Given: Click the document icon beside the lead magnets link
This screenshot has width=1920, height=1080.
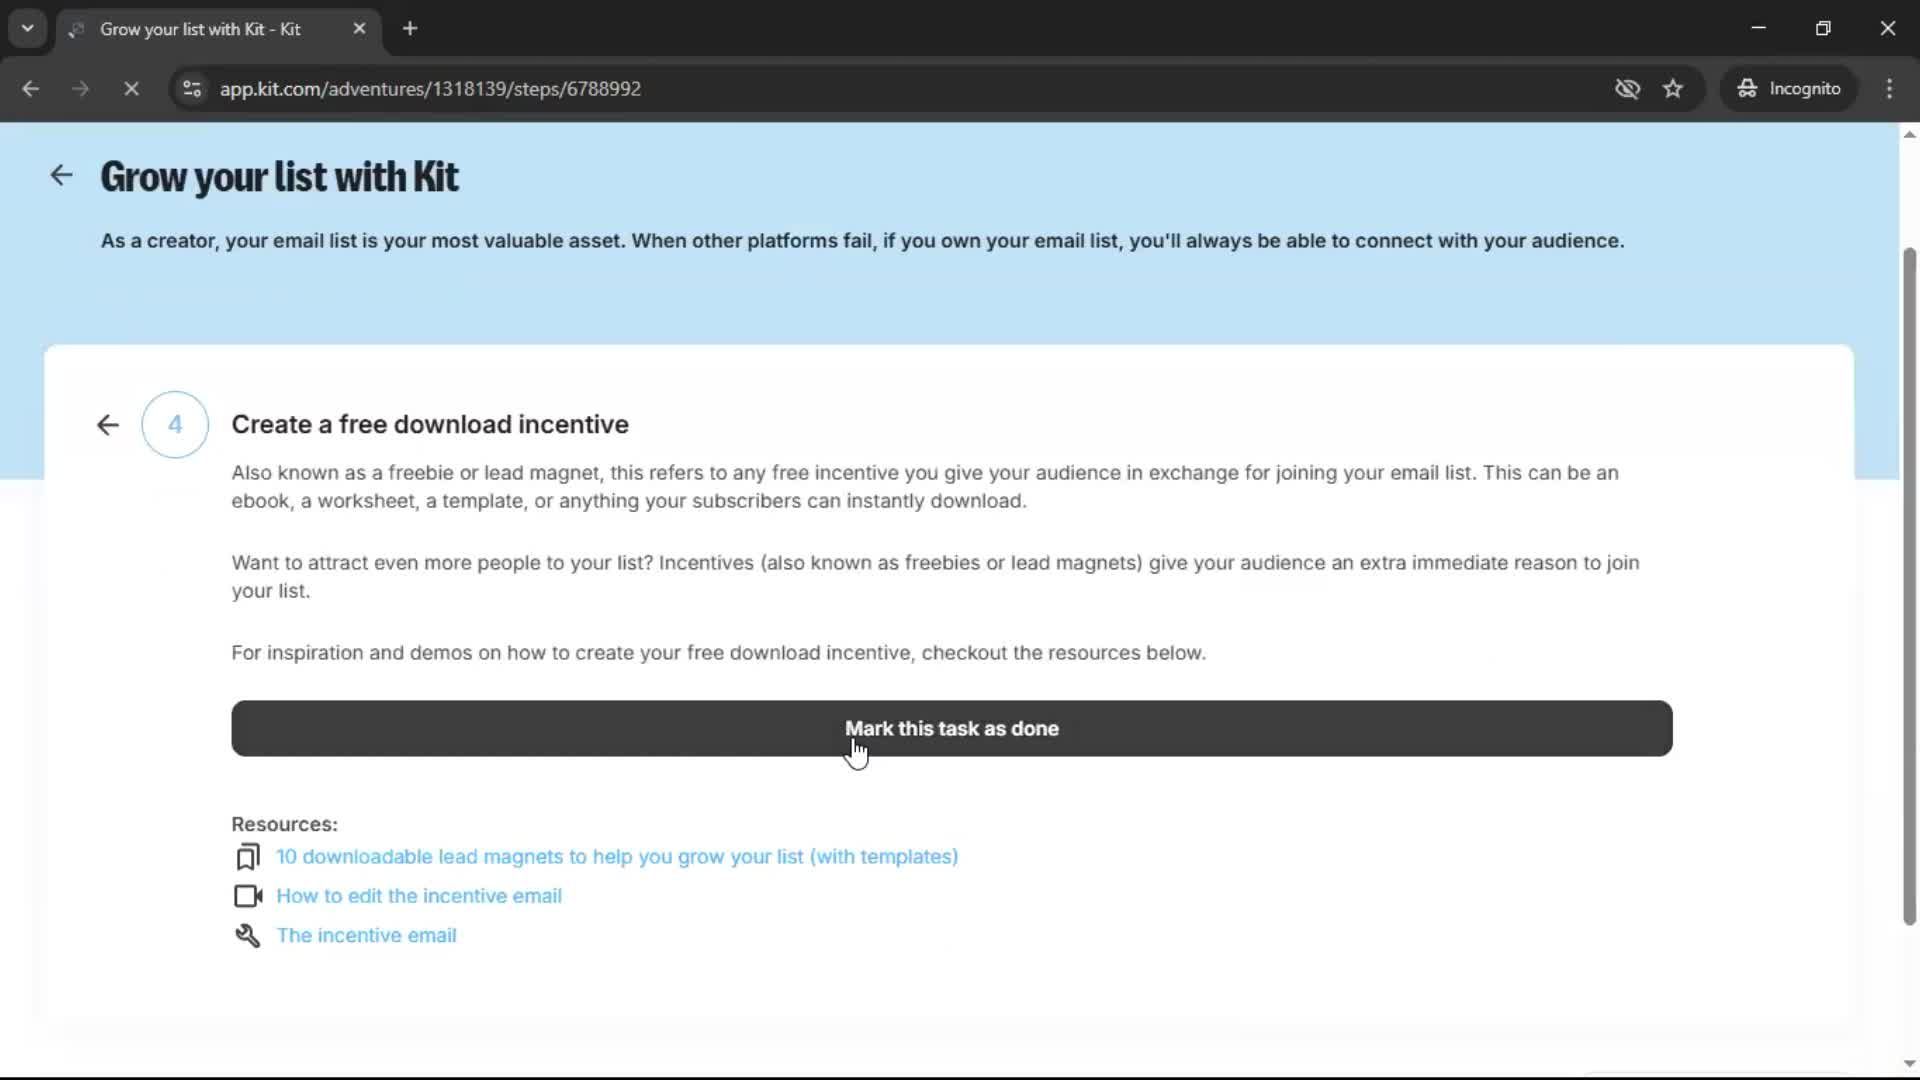Looking at the screenshot, I should pyautogui.click(x=247, y=856).
